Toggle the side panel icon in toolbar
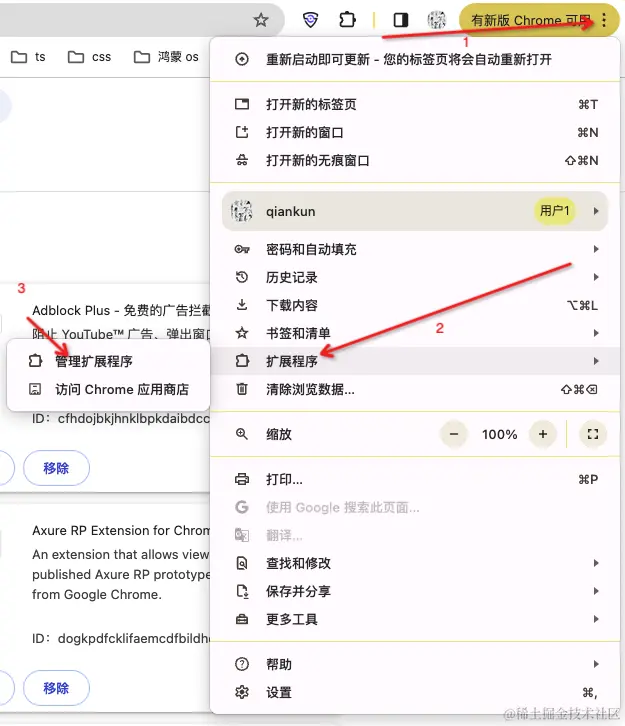 pos(400,20)
